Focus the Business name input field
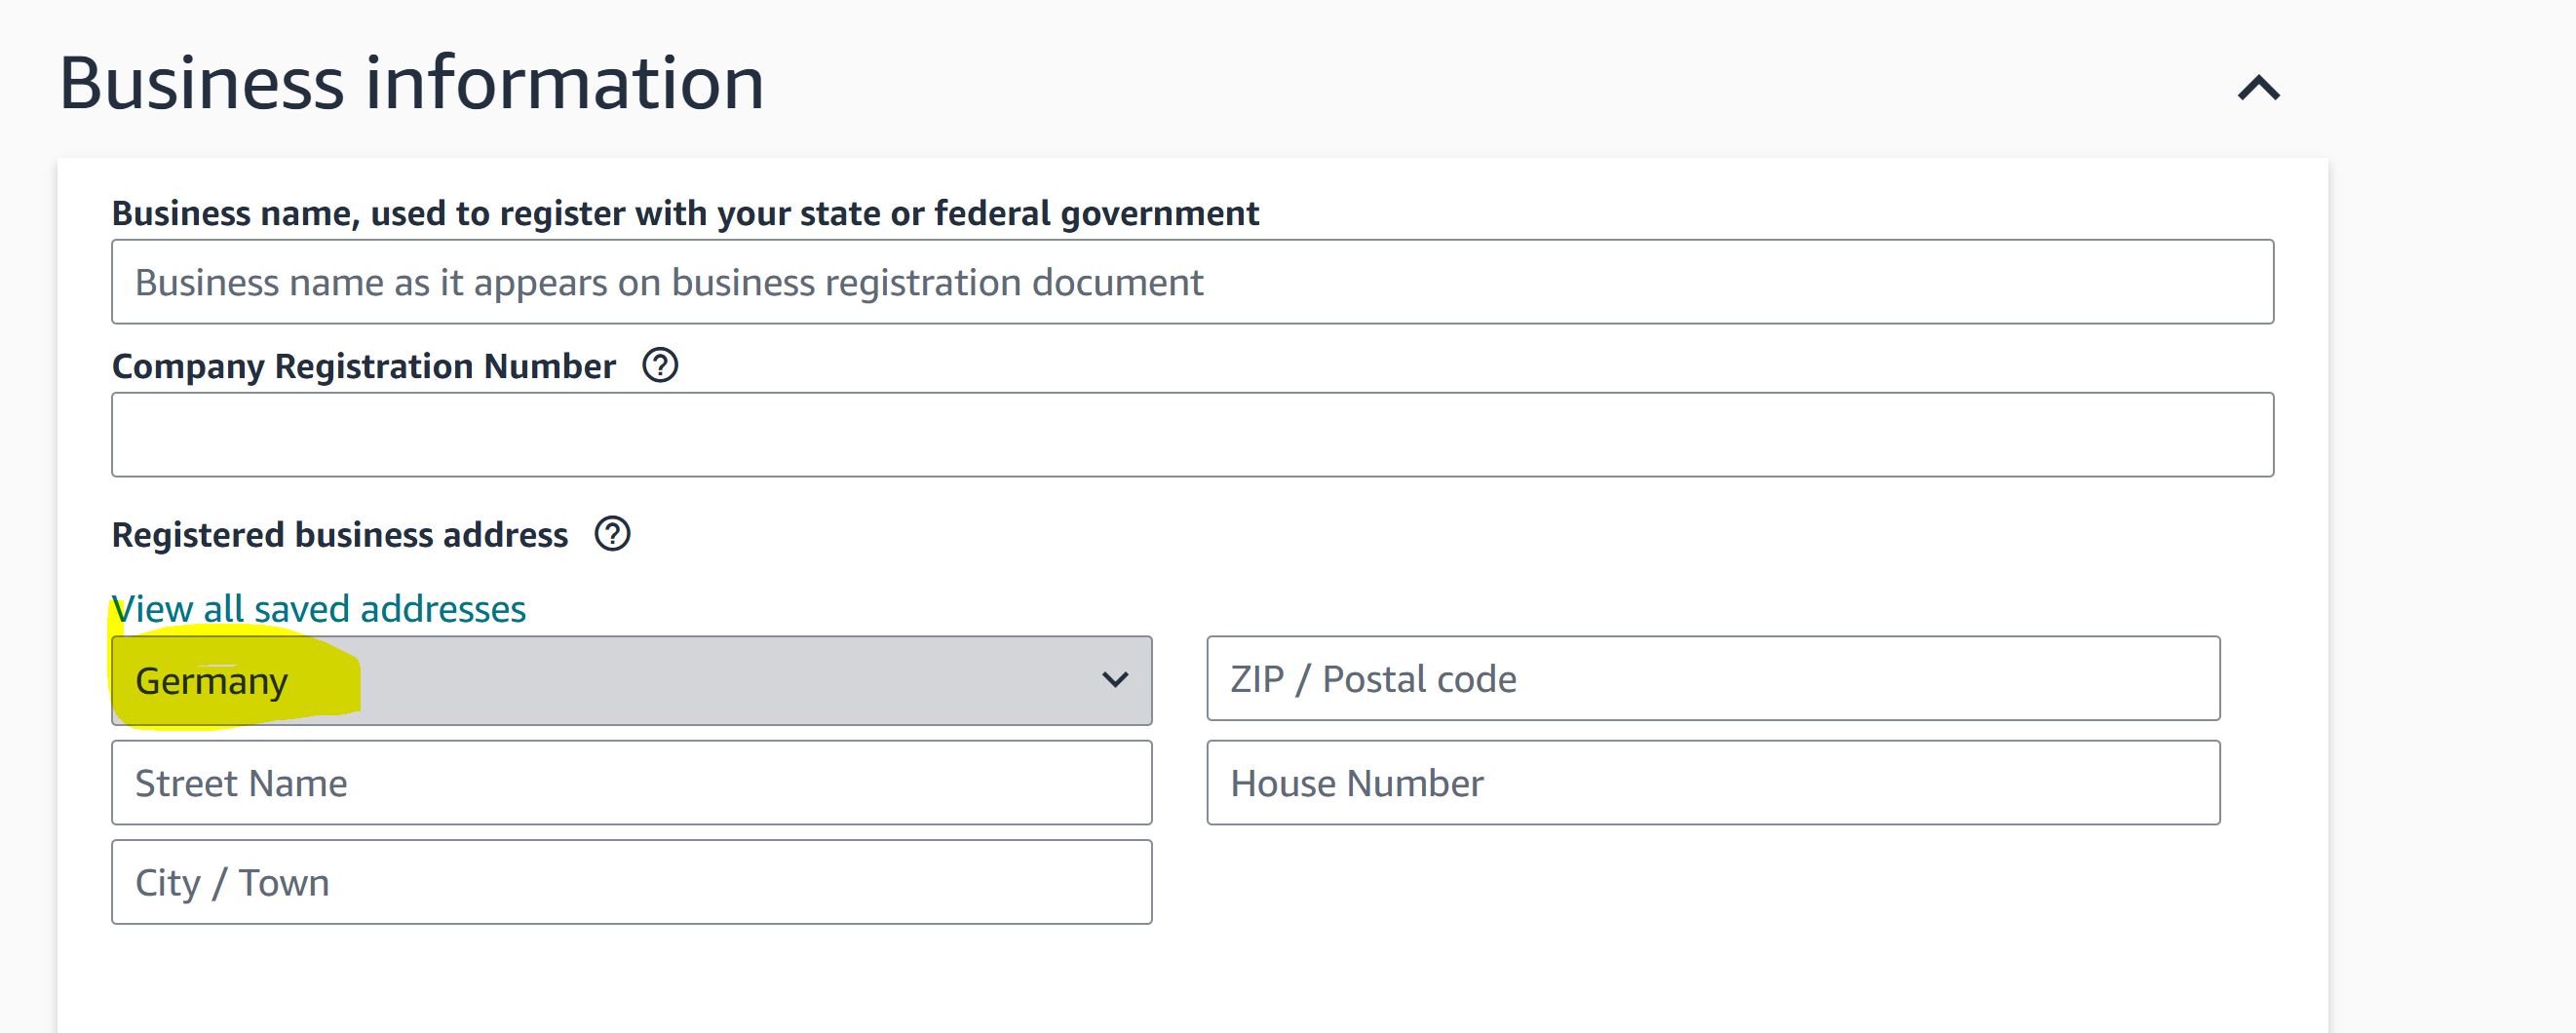Screen dimensions: 2576x1033 click(1193, 281)
